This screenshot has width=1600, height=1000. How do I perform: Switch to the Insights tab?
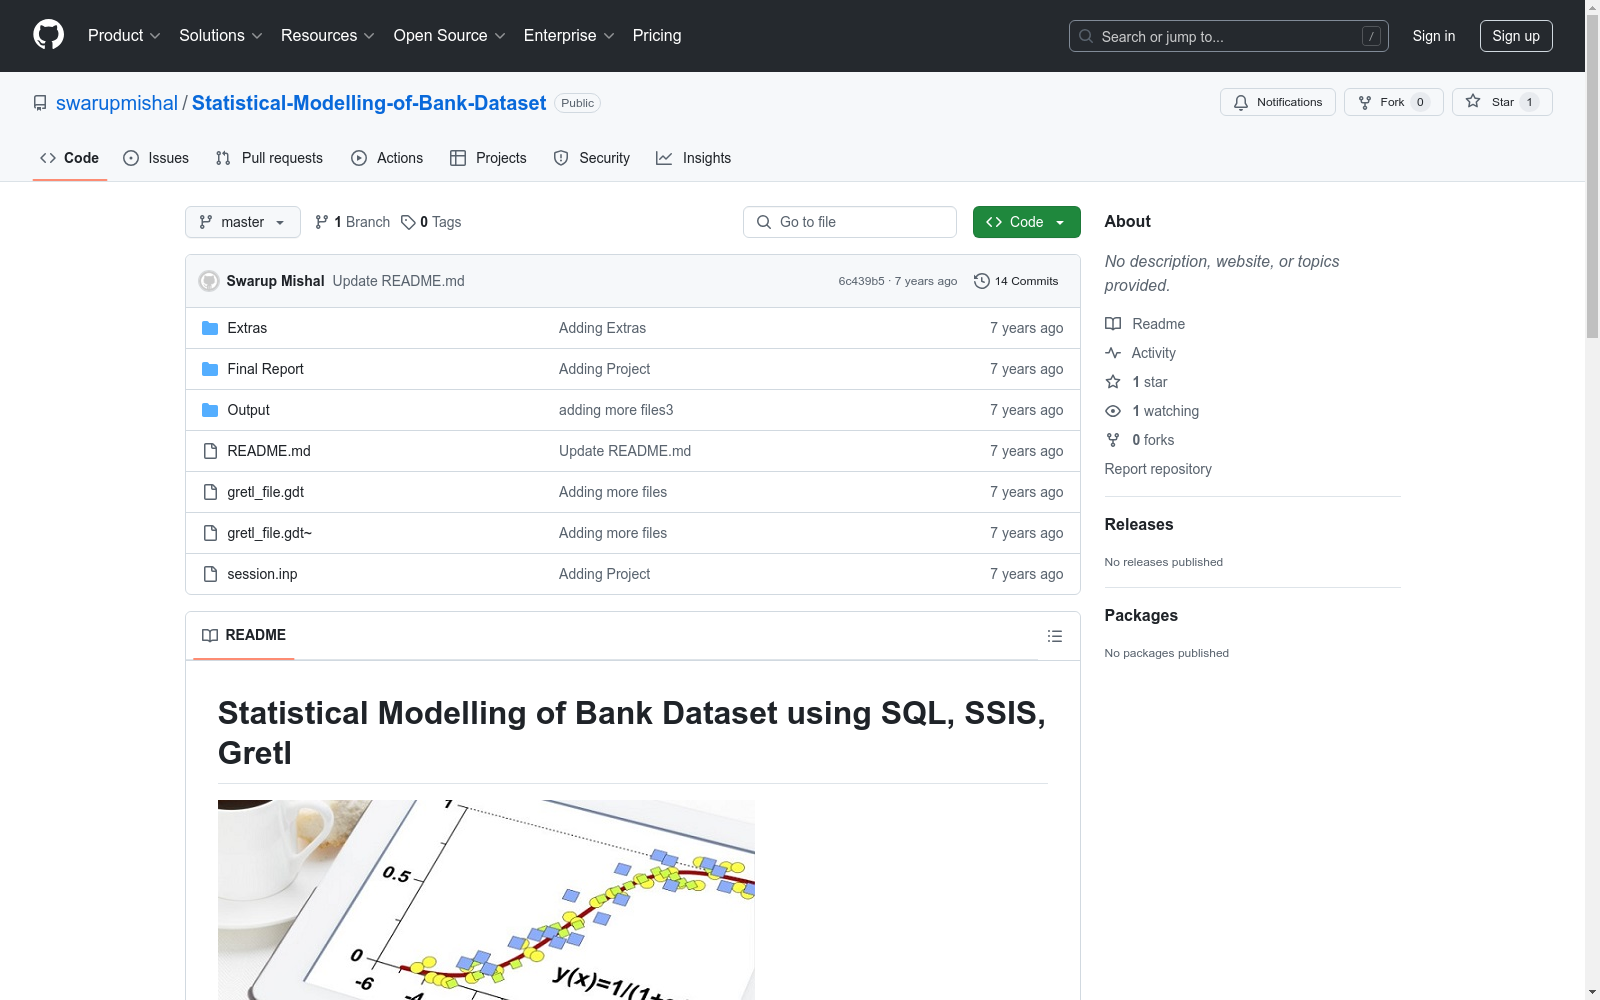pyautogui.click(x=694, y=158)
